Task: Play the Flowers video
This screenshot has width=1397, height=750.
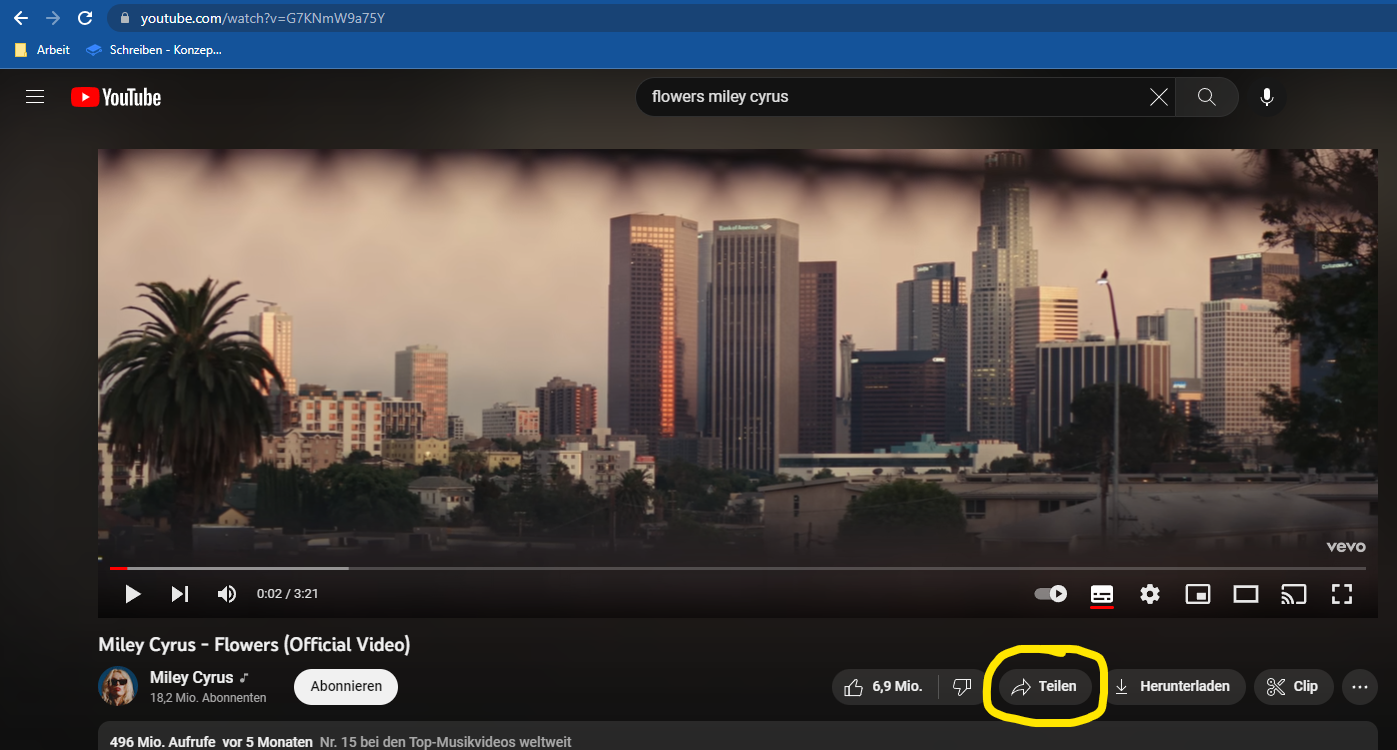Action: [x=132, y=594]
